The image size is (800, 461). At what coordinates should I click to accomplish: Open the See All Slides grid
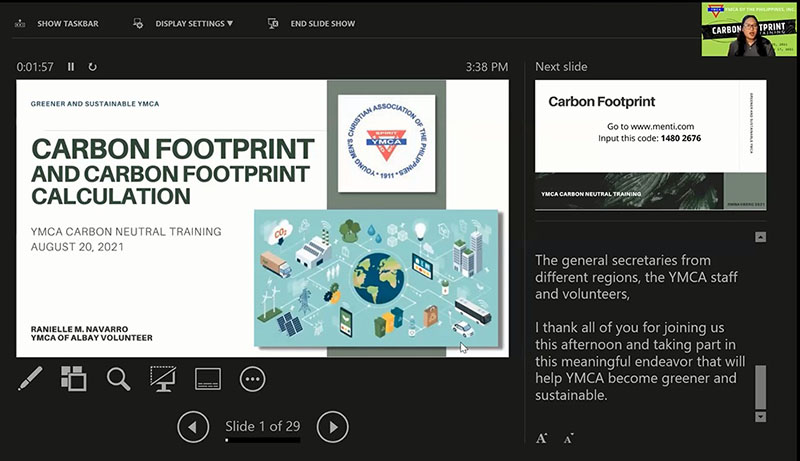[x=74, y=379]
